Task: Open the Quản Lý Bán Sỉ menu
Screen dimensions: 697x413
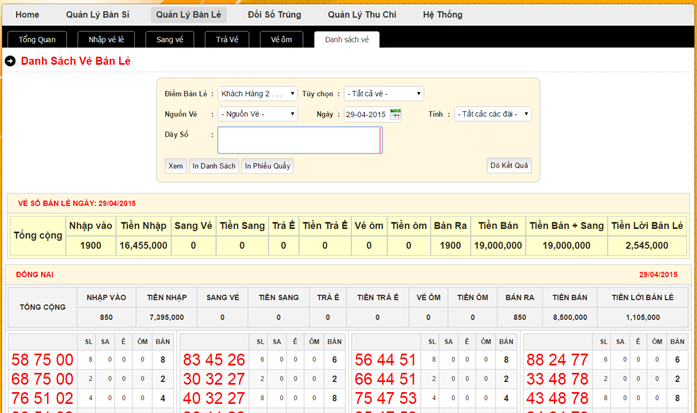Action: [98, 15]
